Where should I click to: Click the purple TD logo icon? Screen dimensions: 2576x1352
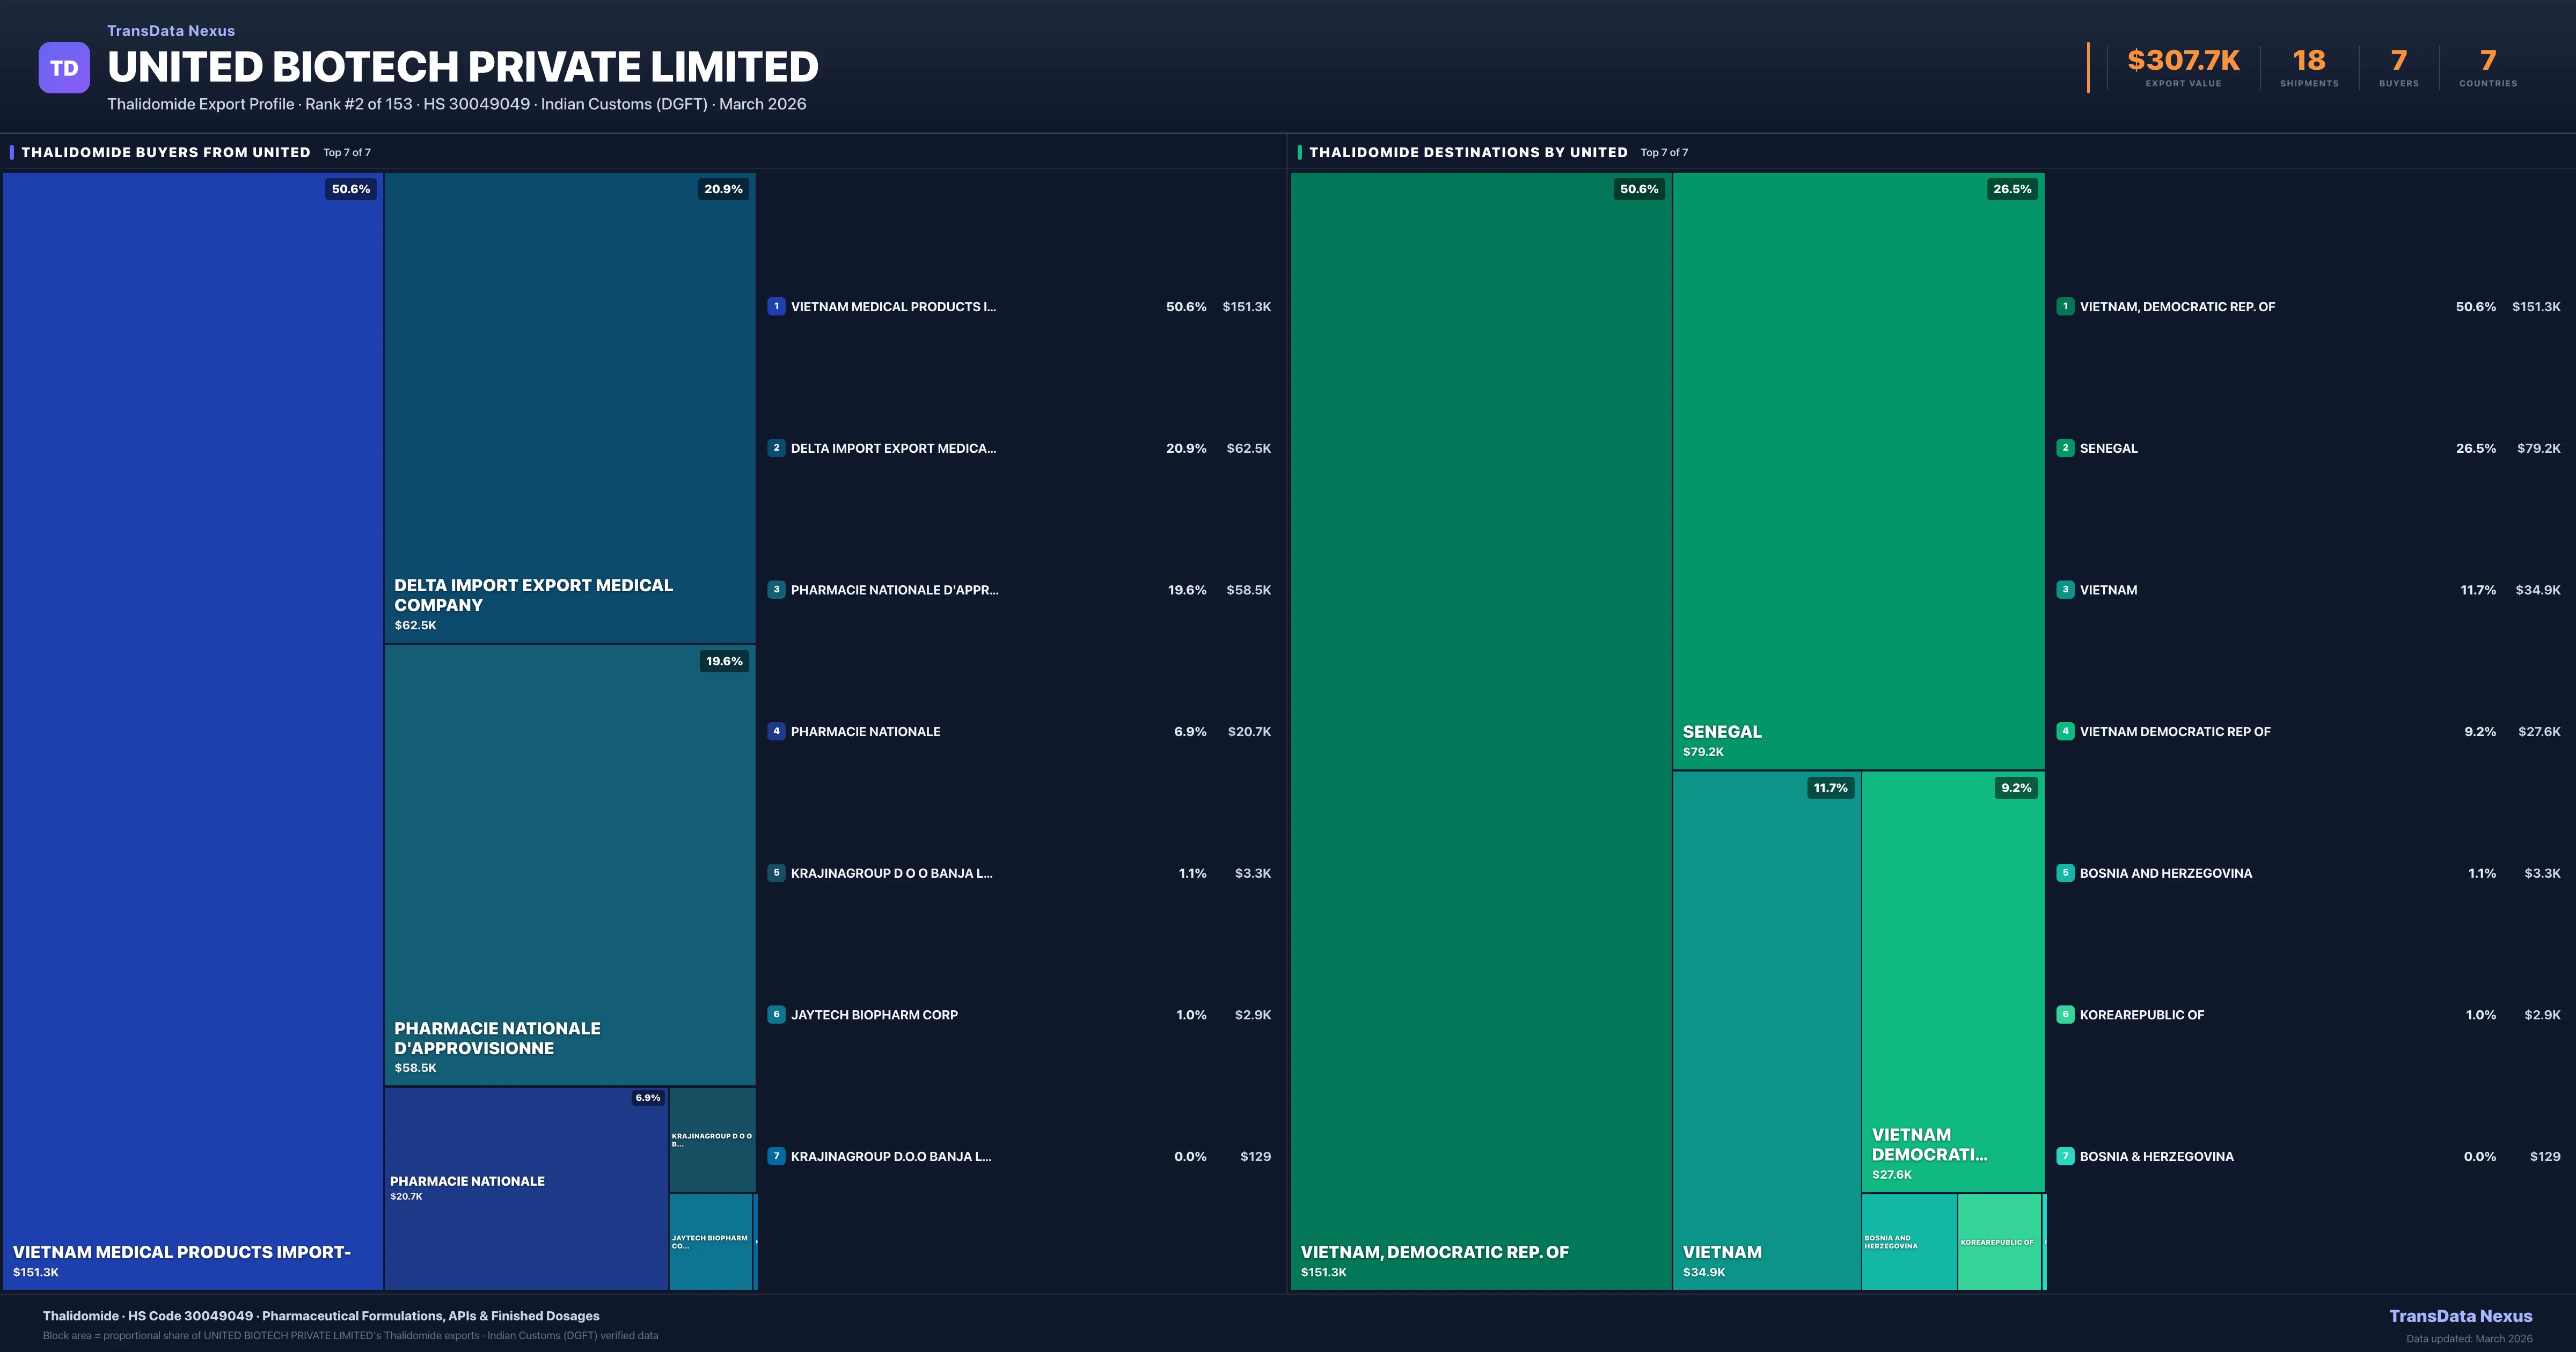(x=64, y=68)
